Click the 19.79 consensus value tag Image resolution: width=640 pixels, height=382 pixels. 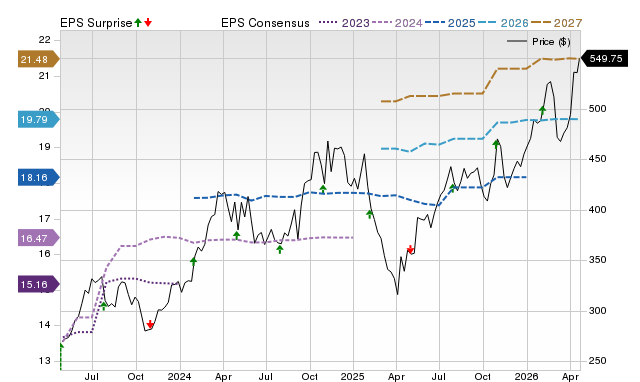tap(38, 120)
